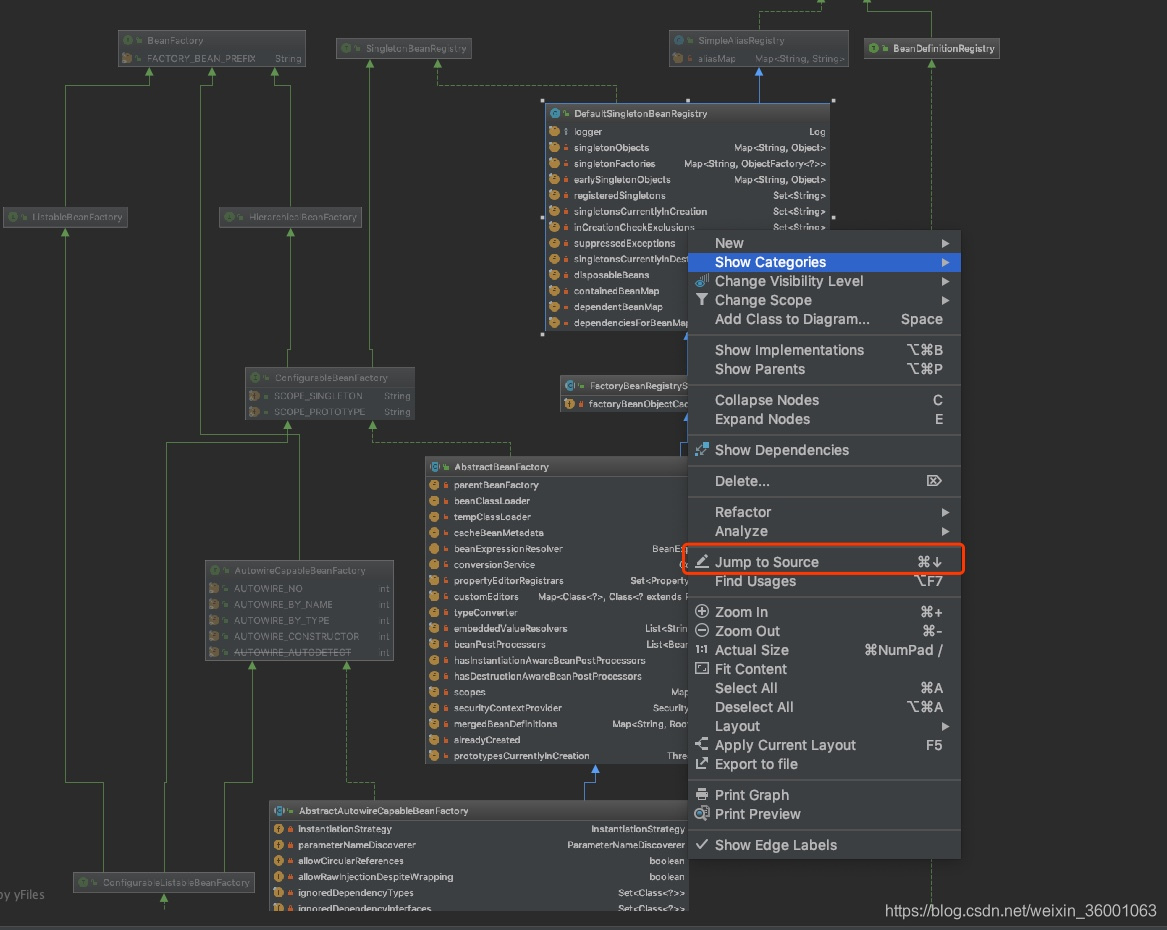Image resolution: width=1167 pixels, height=930 pixels.
Task: Click the Export to file icon
Action: (701, 763)
